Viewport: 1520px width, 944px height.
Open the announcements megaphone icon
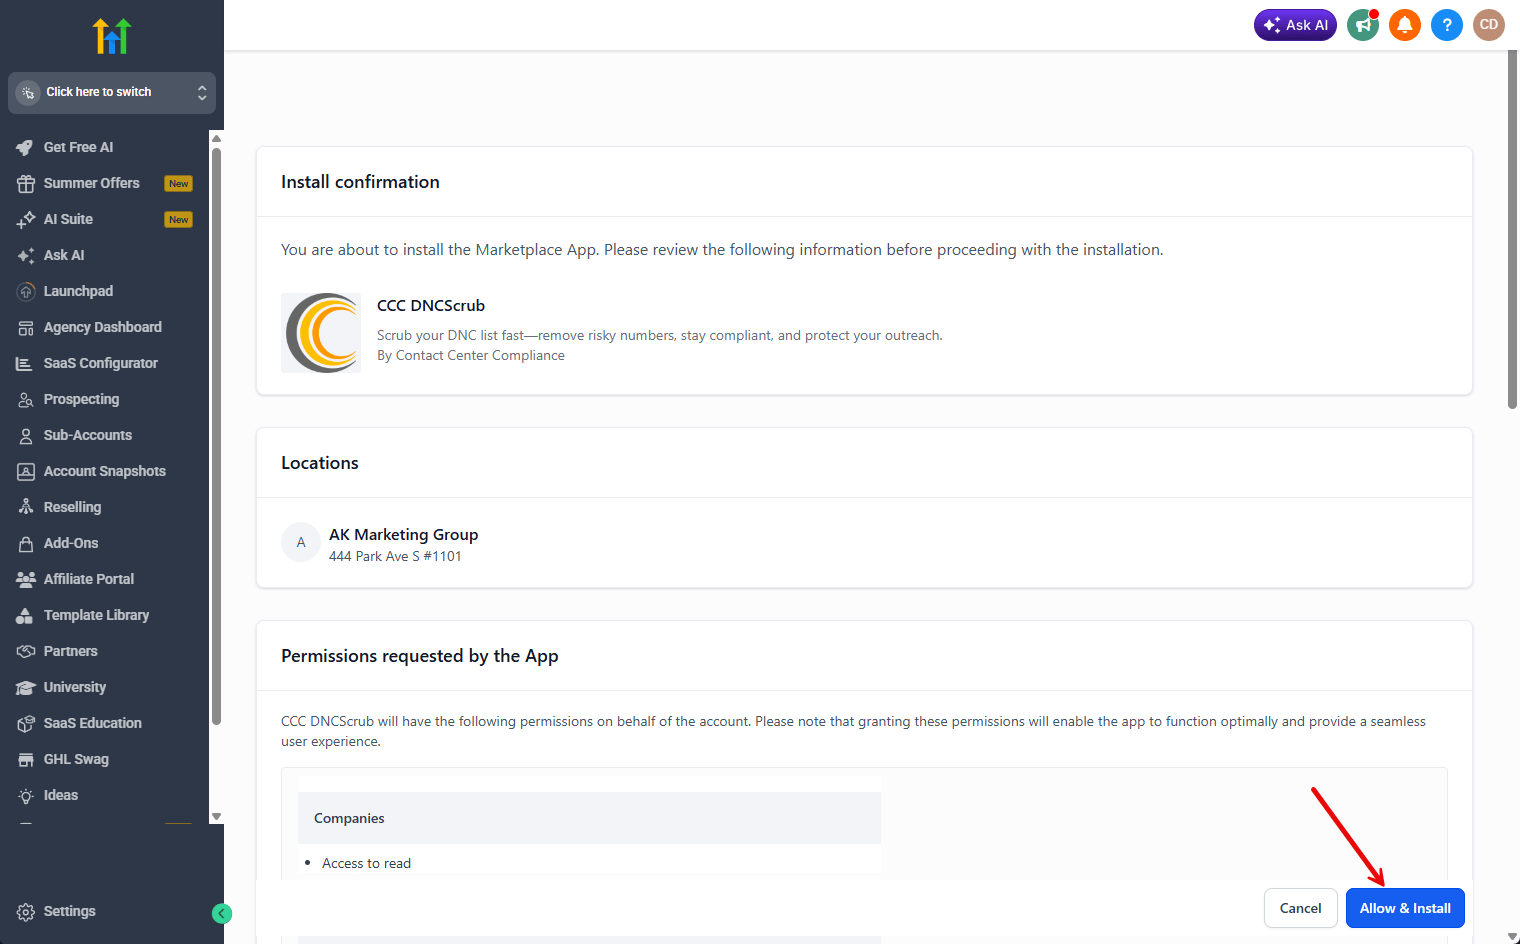tap(1363, 25)
